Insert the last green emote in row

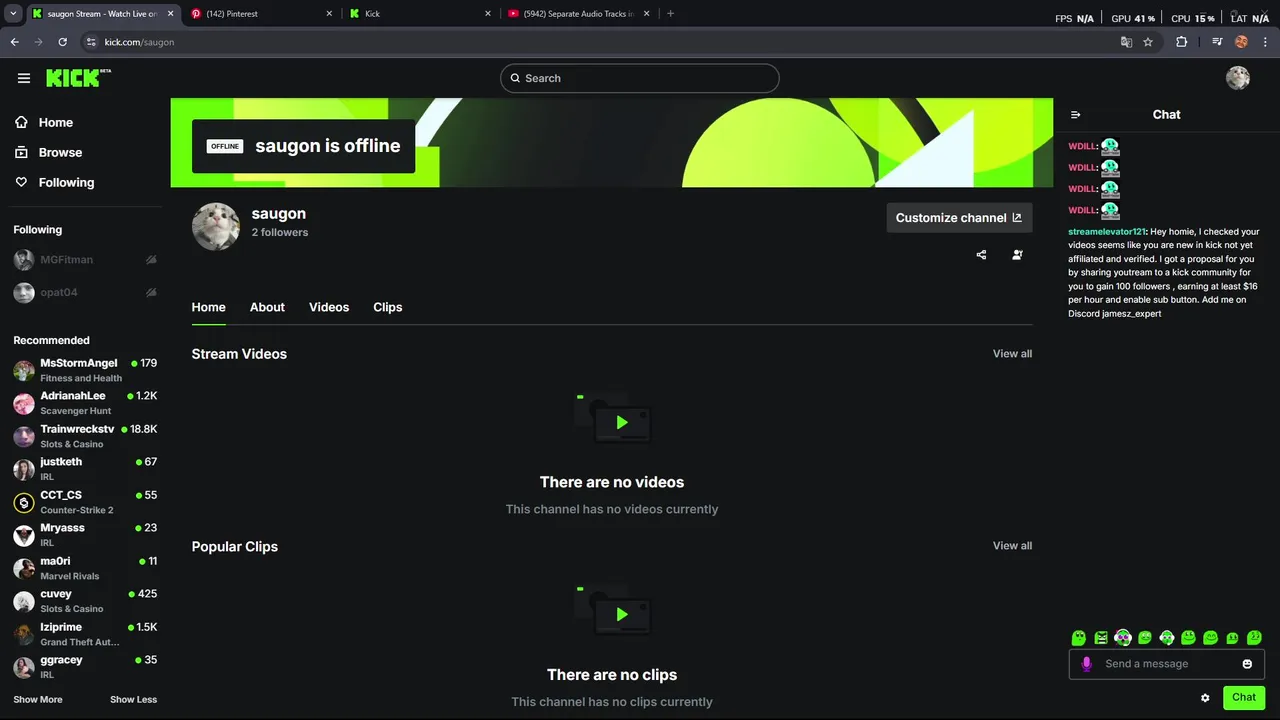[1255, 637]
